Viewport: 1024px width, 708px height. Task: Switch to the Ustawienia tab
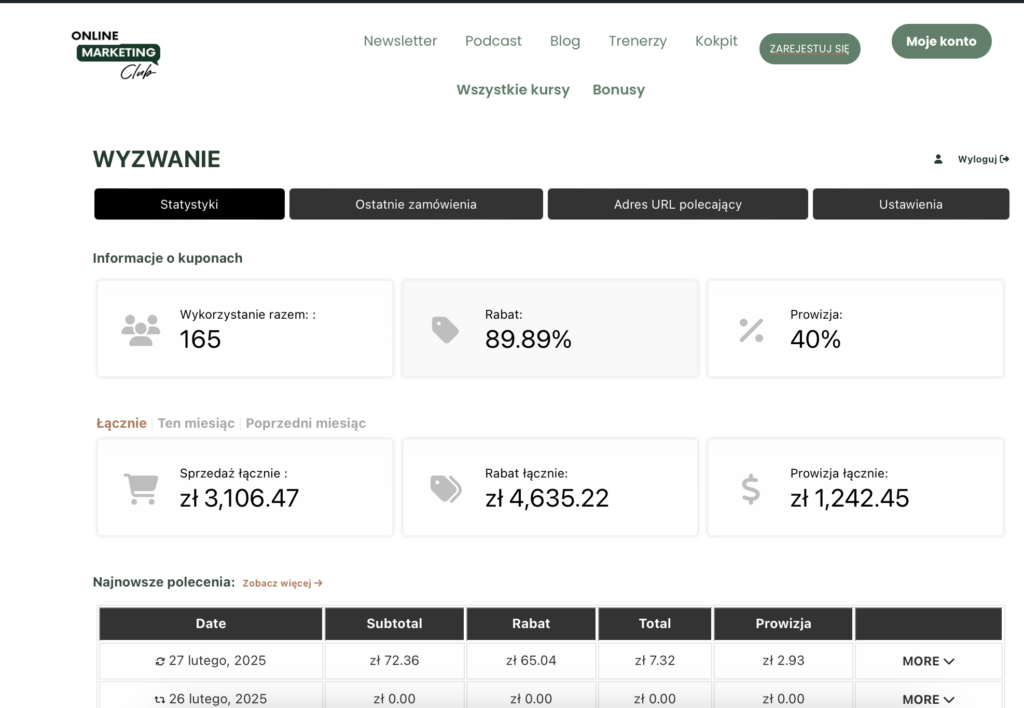pos(910,204)
